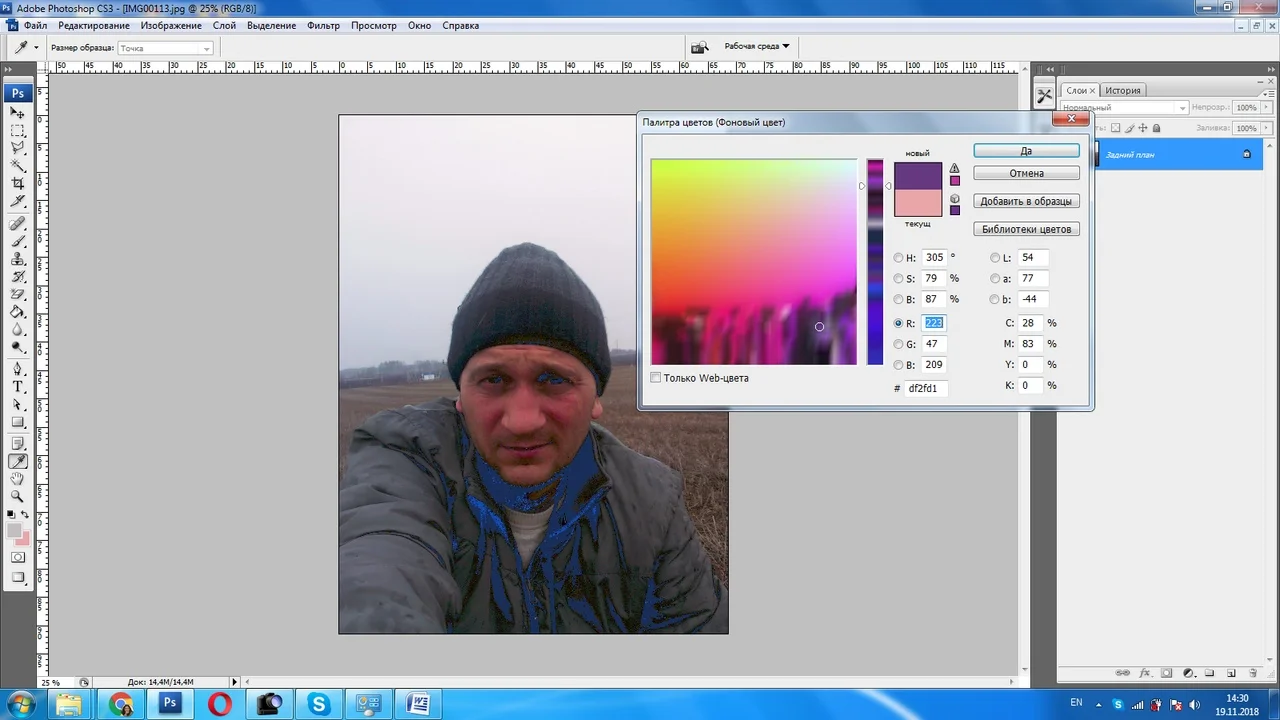The height and width of the screenshot is (720, 1280).
Task: Select the Move tool in the toolbox
Action: click(18, 113)
